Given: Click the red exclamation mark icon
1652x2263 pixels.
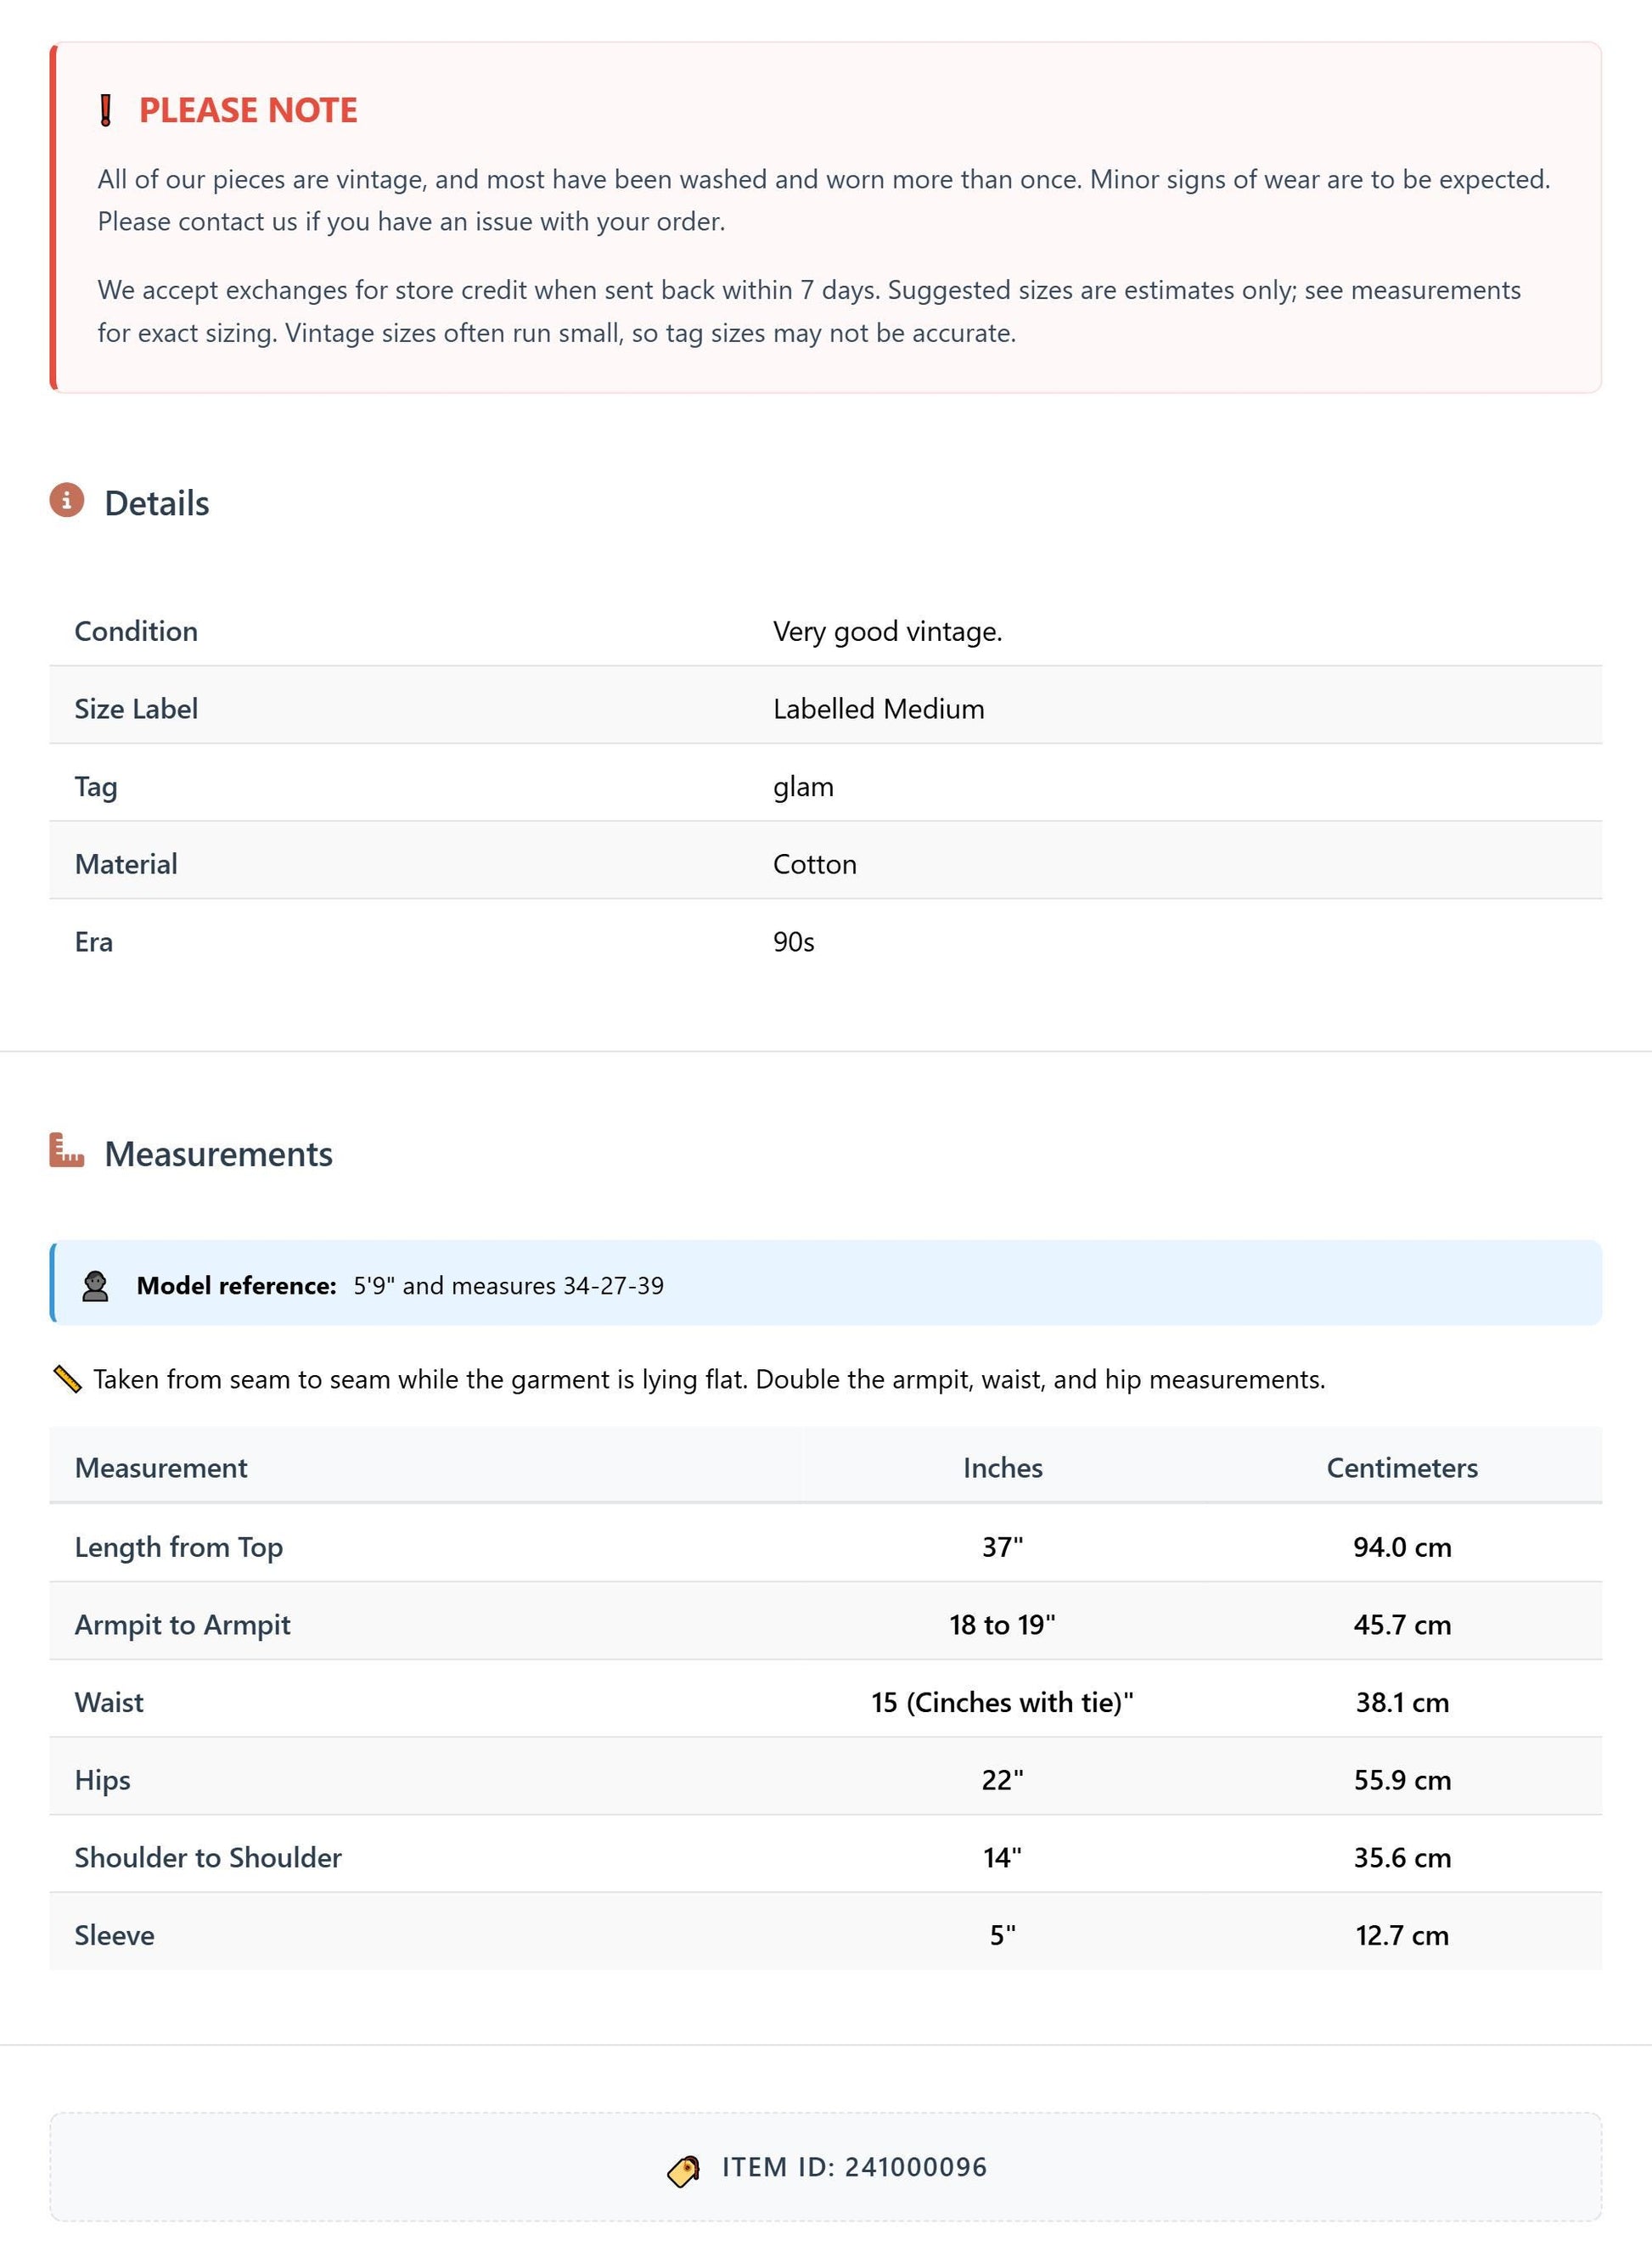Looking at the screenshot, I should (x=105, y=110).
